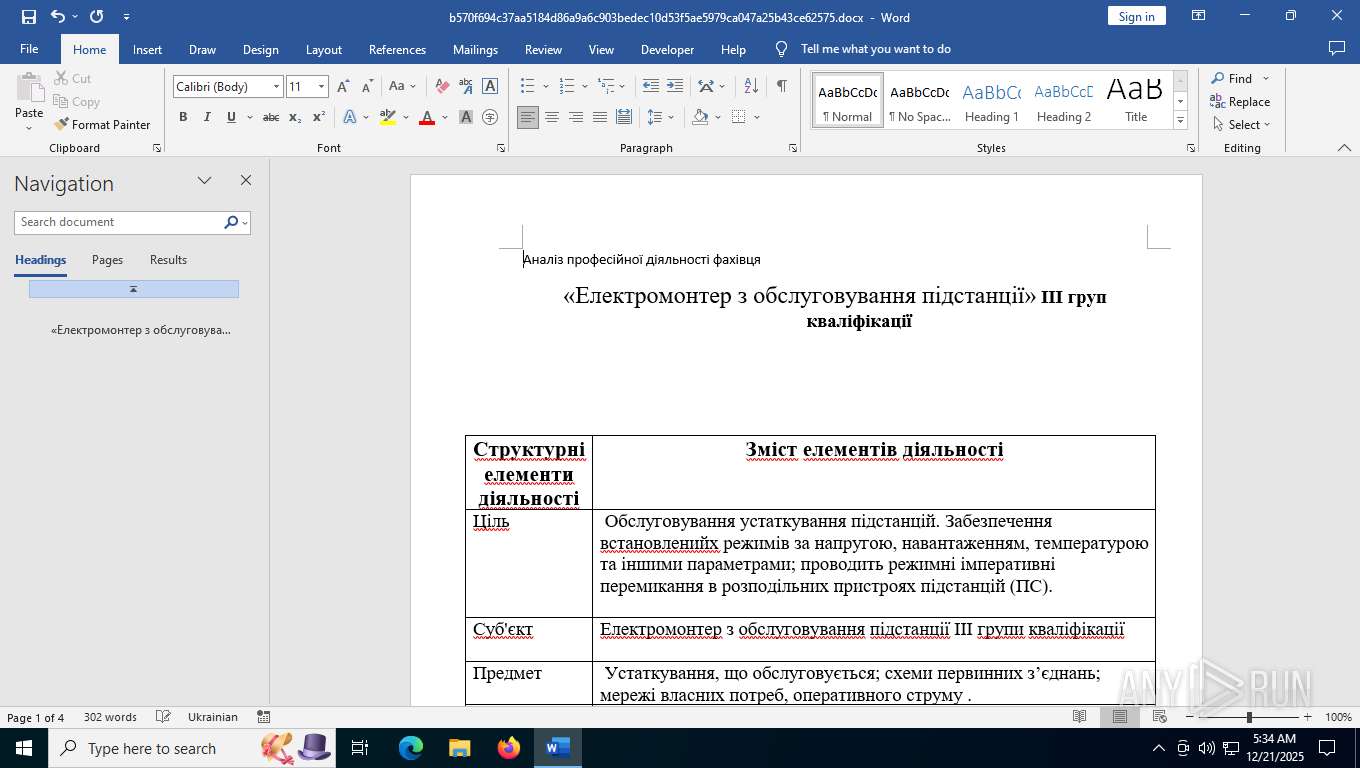This screenshot has width=1360, height=768.
Task: Open line spacing dropdown
Action: [x=671, y=118]
